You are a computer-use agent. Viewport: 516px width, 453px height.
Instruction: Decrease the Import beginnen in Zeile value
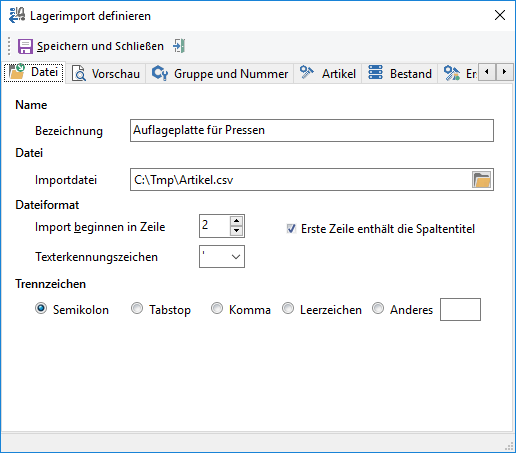click(x=236, y=231)
